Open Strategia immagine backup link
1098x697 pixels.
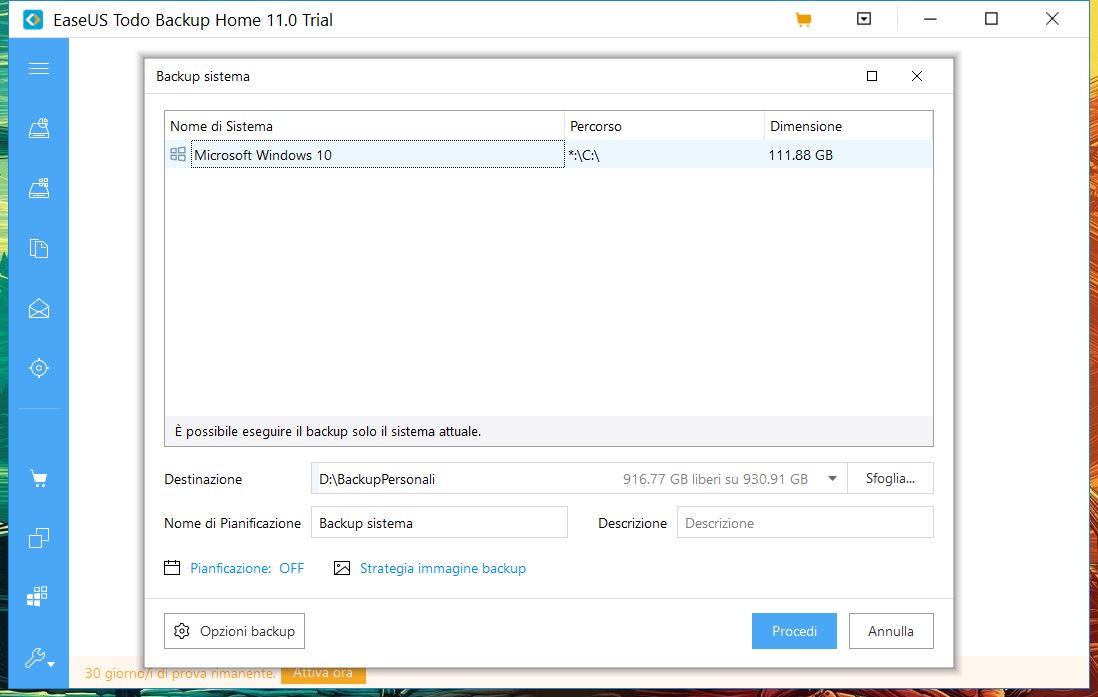coord(443,568)
